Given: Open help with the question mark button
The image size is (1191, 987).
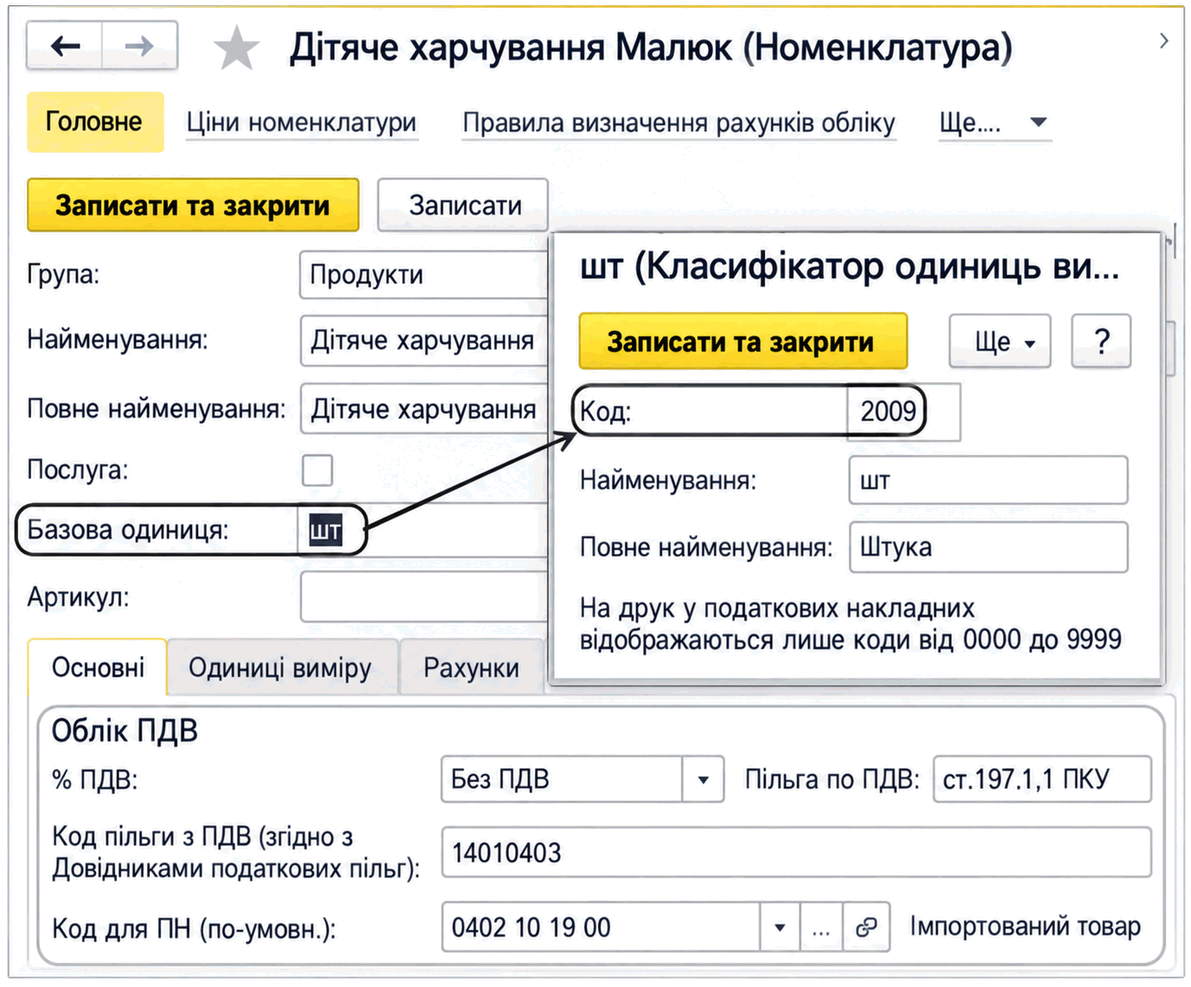Looking at the screenshot, I should point(1101,341).
